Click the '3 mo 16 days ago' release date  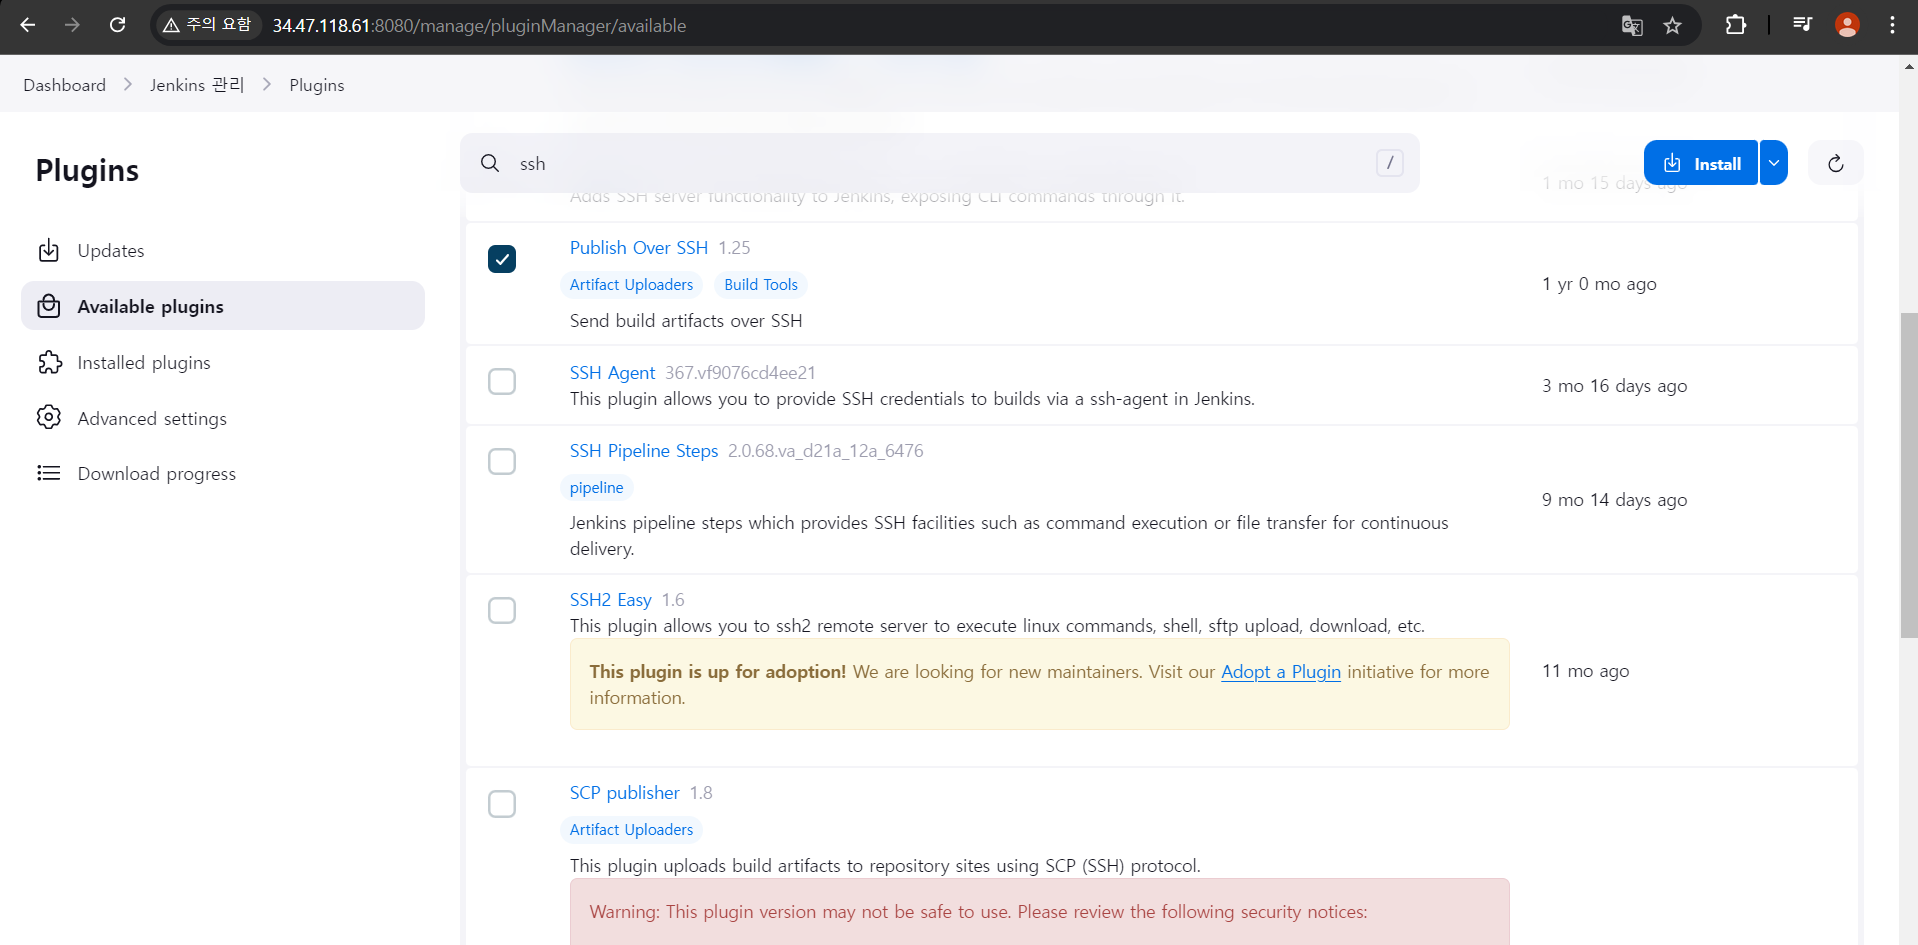pos(1614,386)
